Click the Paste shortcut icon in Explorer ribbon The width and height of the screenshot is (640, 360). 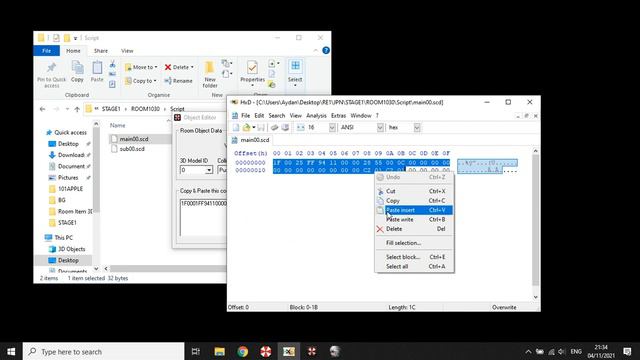112,84
